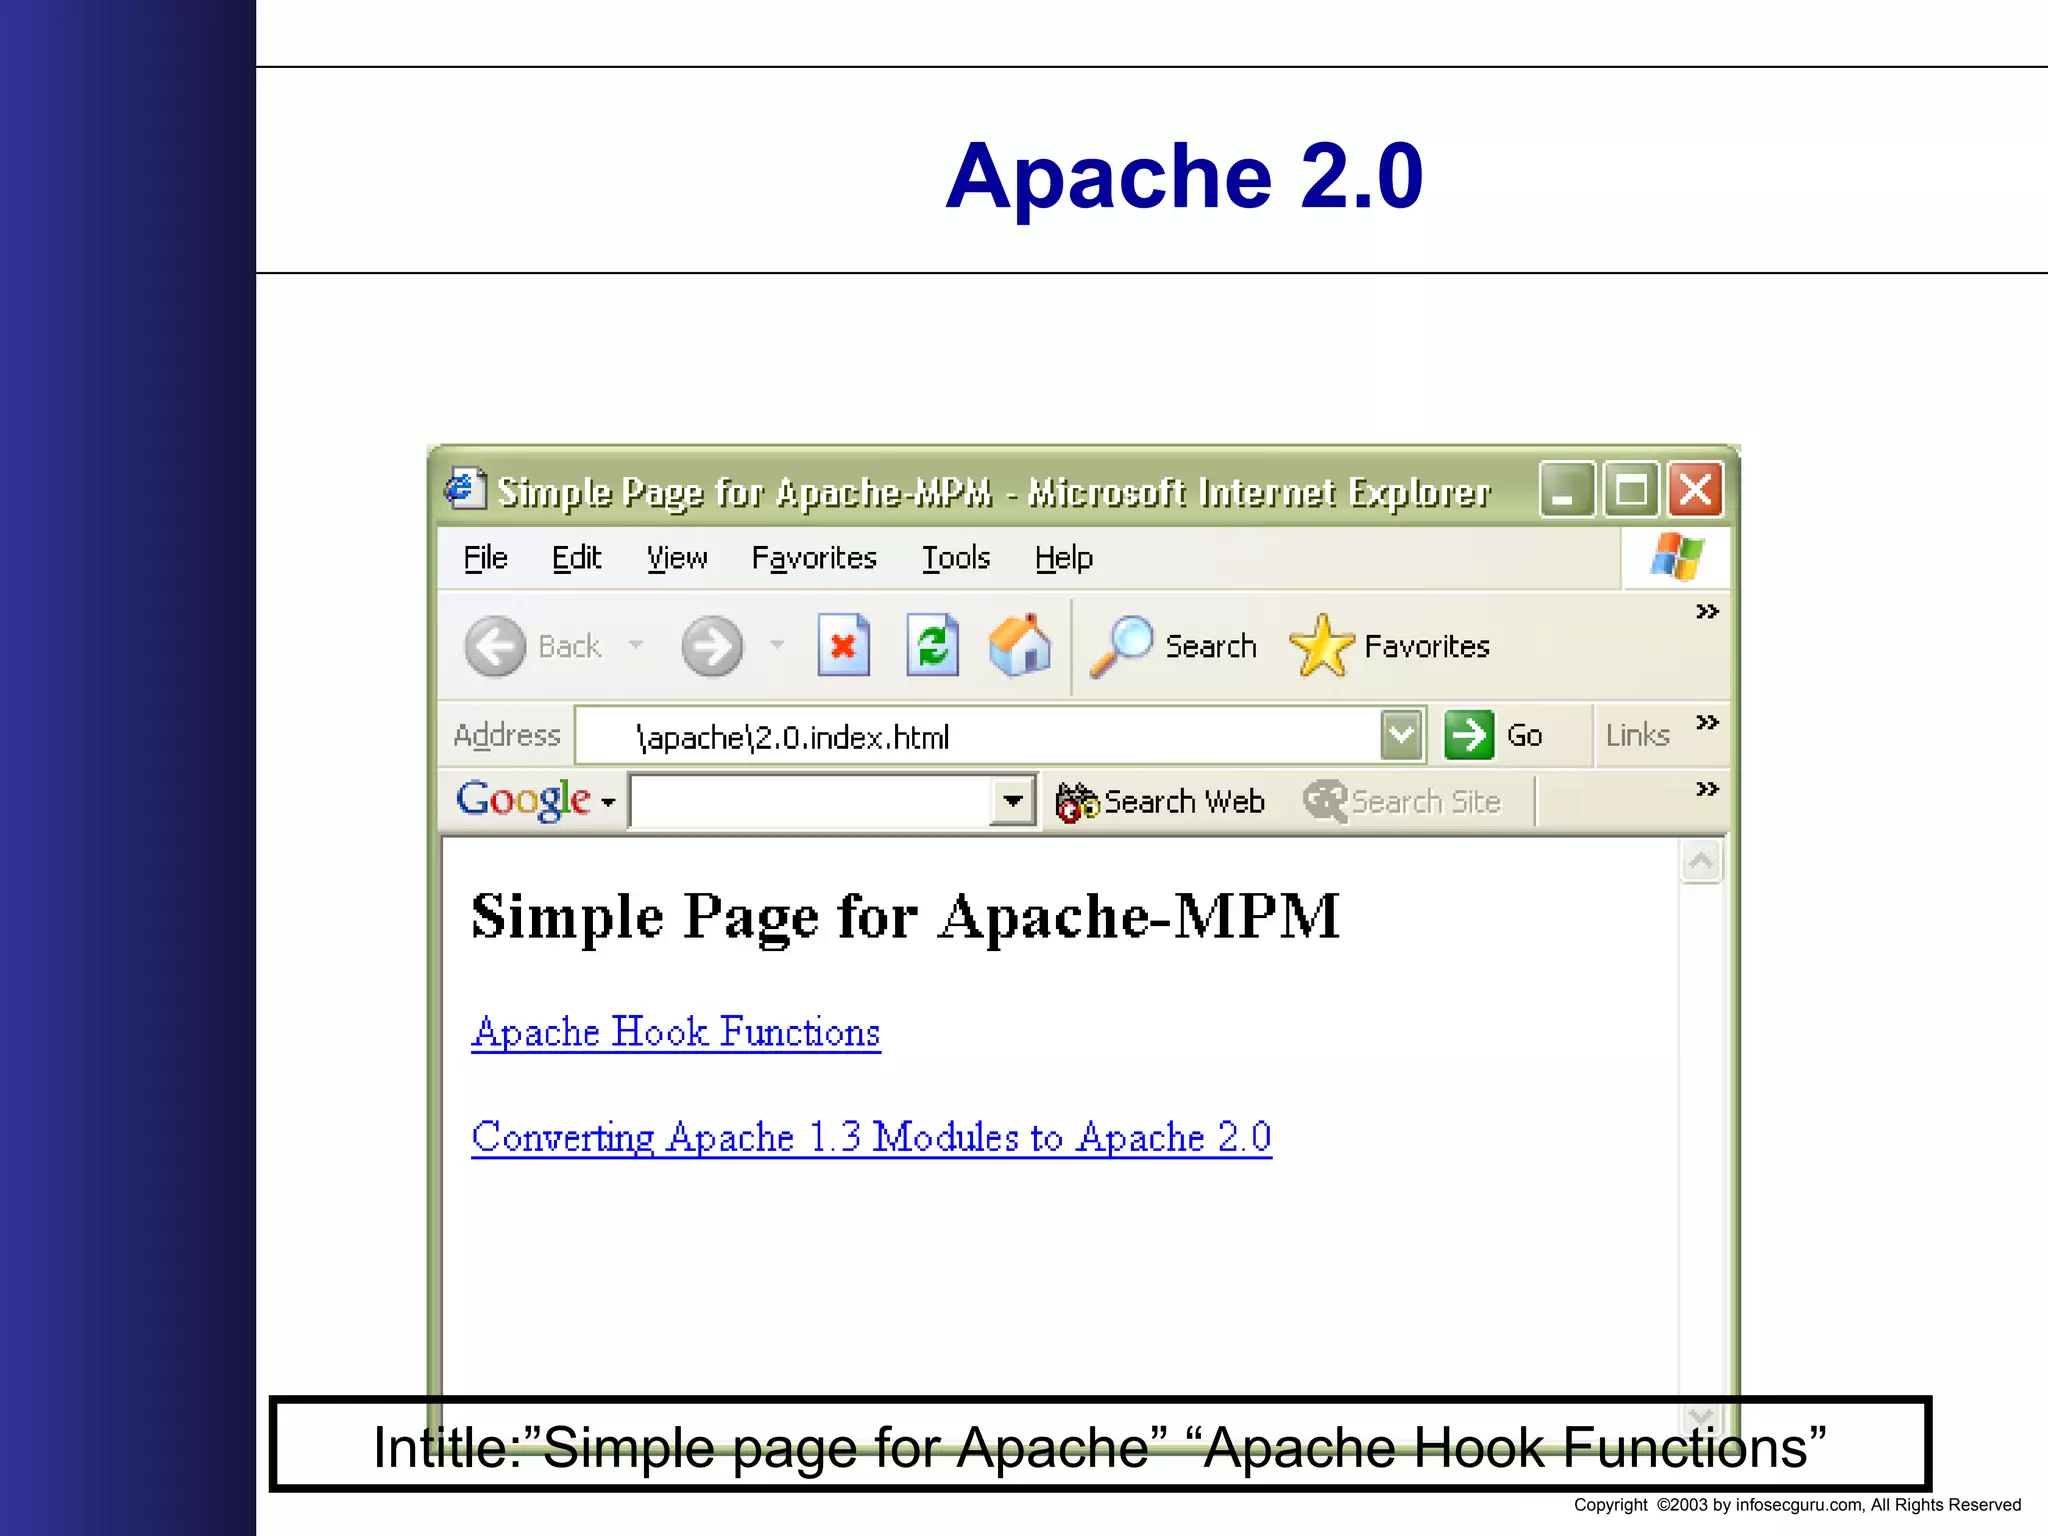Open the File menu
This screenshot has height=1536, width=2048.
point(486,558)
